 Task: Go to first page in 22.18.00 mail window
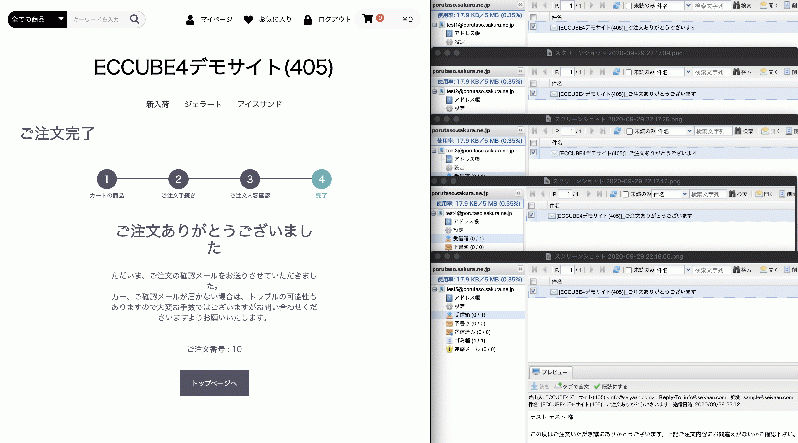click(534, 269)
